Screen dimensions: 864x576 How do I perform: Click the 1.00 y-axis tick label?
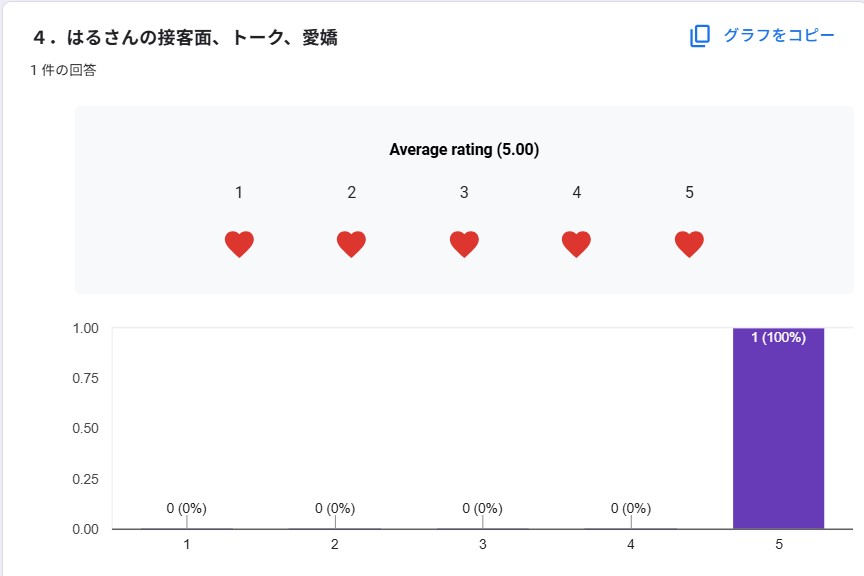[x=84, y=328]
